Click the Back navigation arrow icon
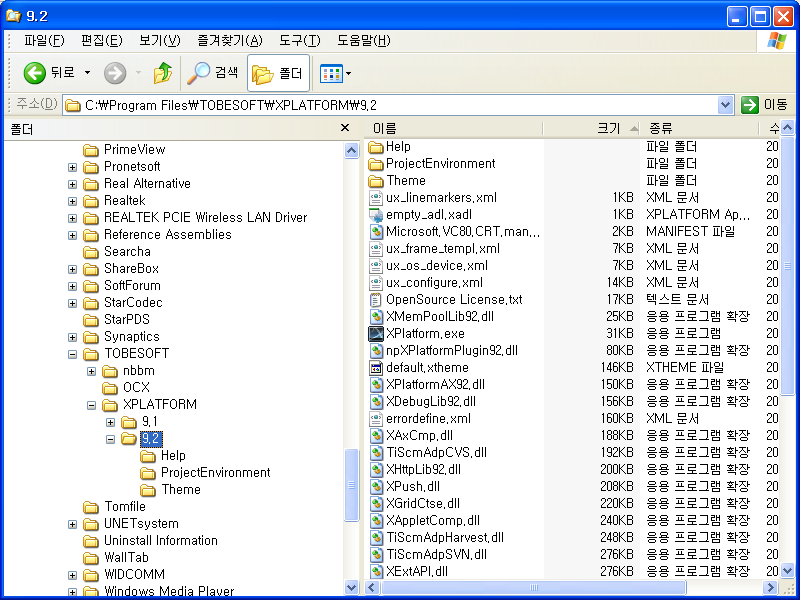This screenshot has height=600, width=800. (35, 73)
